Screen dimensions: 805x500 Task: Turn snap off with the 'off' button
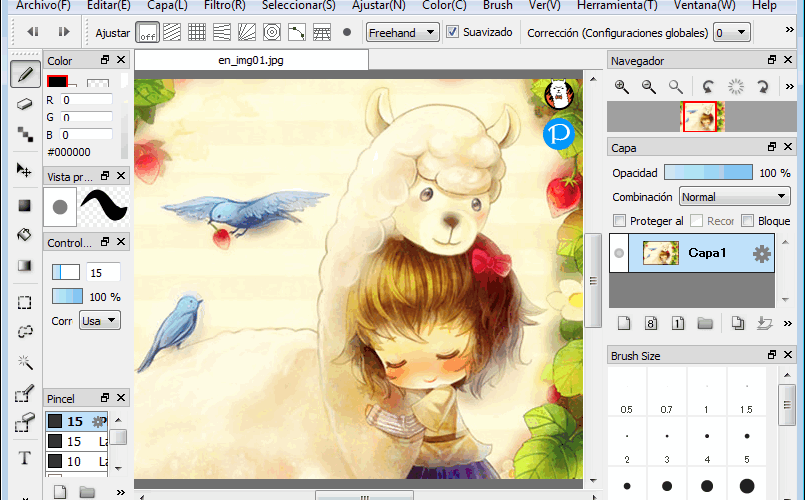click(x=147, y=32)
